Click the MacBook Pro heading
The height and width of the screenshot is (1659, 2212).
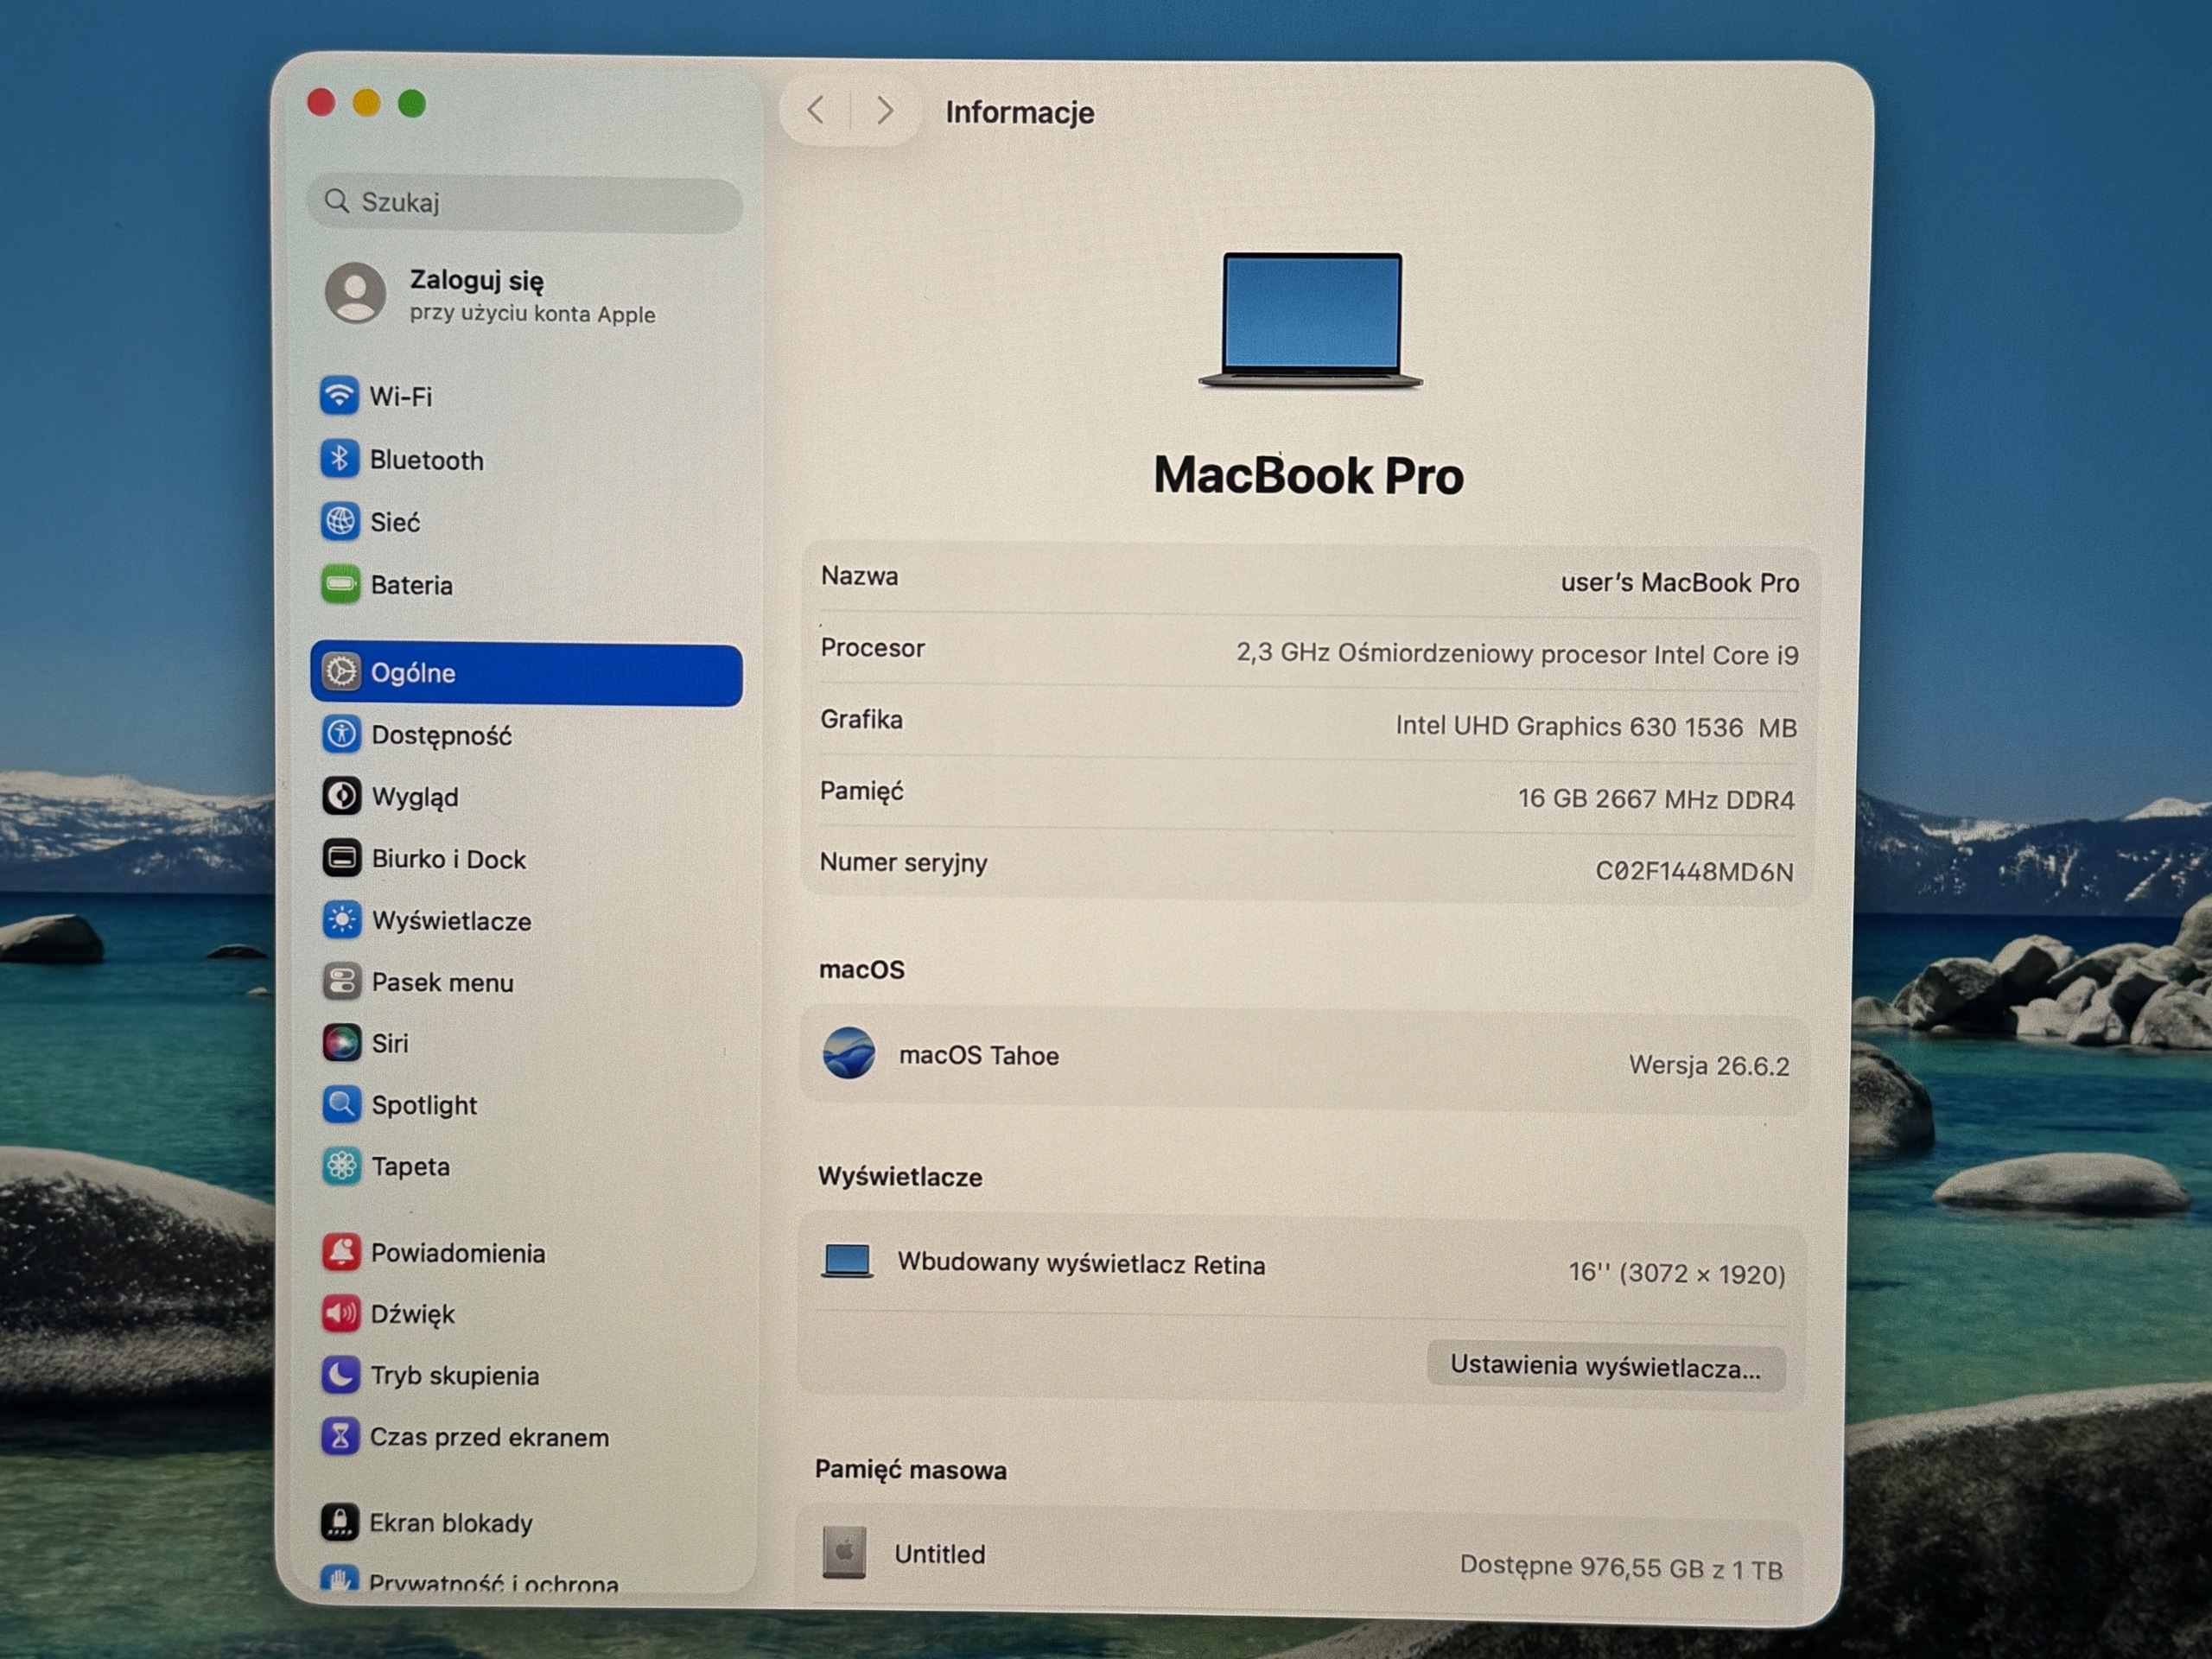[1309, 475]
